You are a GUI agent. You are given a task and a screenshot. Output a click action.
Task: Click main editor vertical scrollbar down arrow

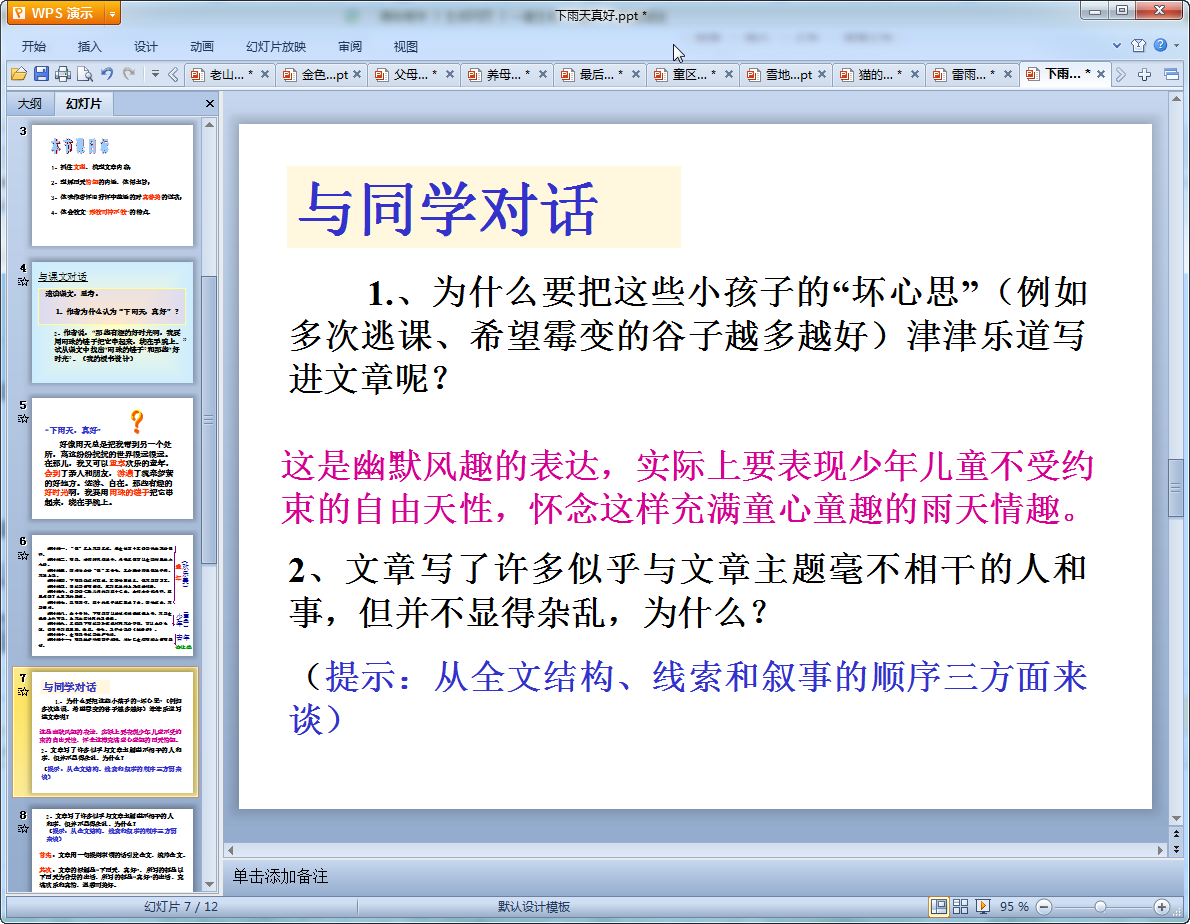pos(1176,819)
